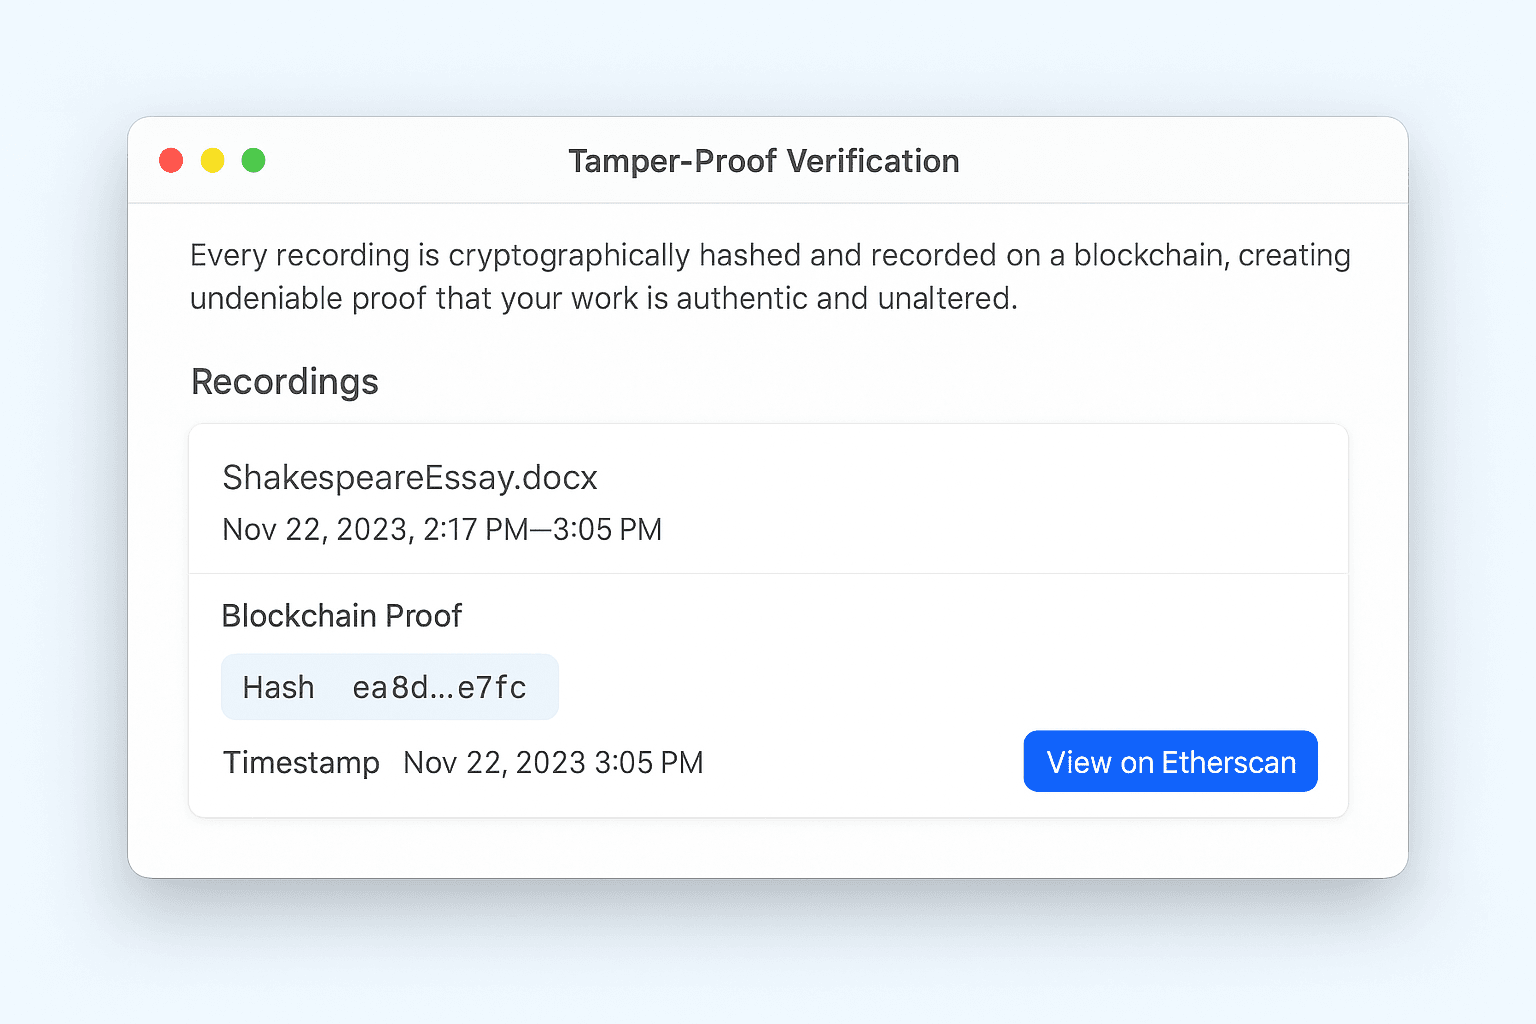
Task: Click the word 'cryptographically' in the description
Action: coord(569,256)
